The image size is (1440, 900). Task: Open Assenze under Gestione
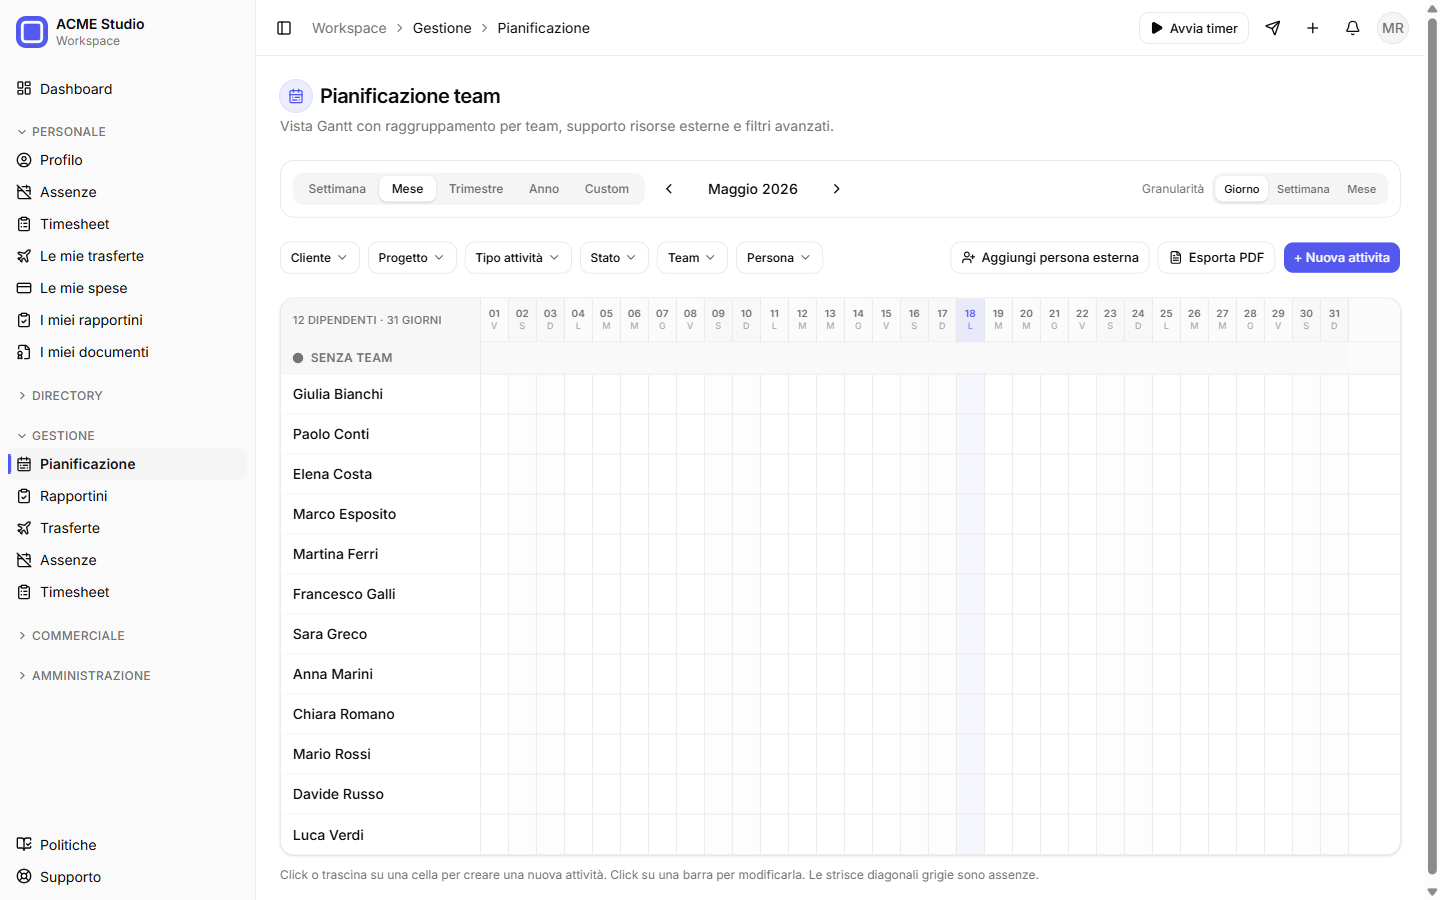(x=127, y=560)
